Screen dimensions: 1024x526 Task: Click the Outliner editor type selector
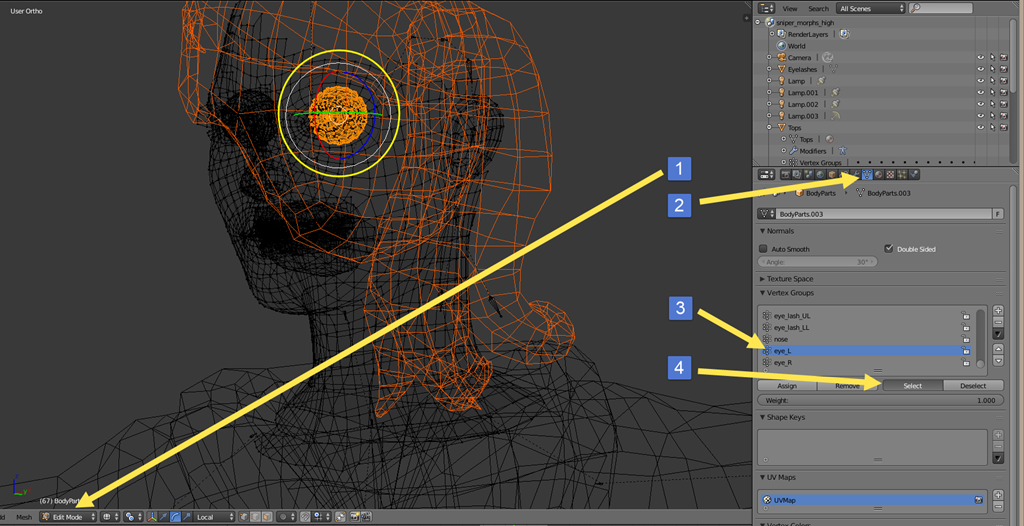click(767, 8)
